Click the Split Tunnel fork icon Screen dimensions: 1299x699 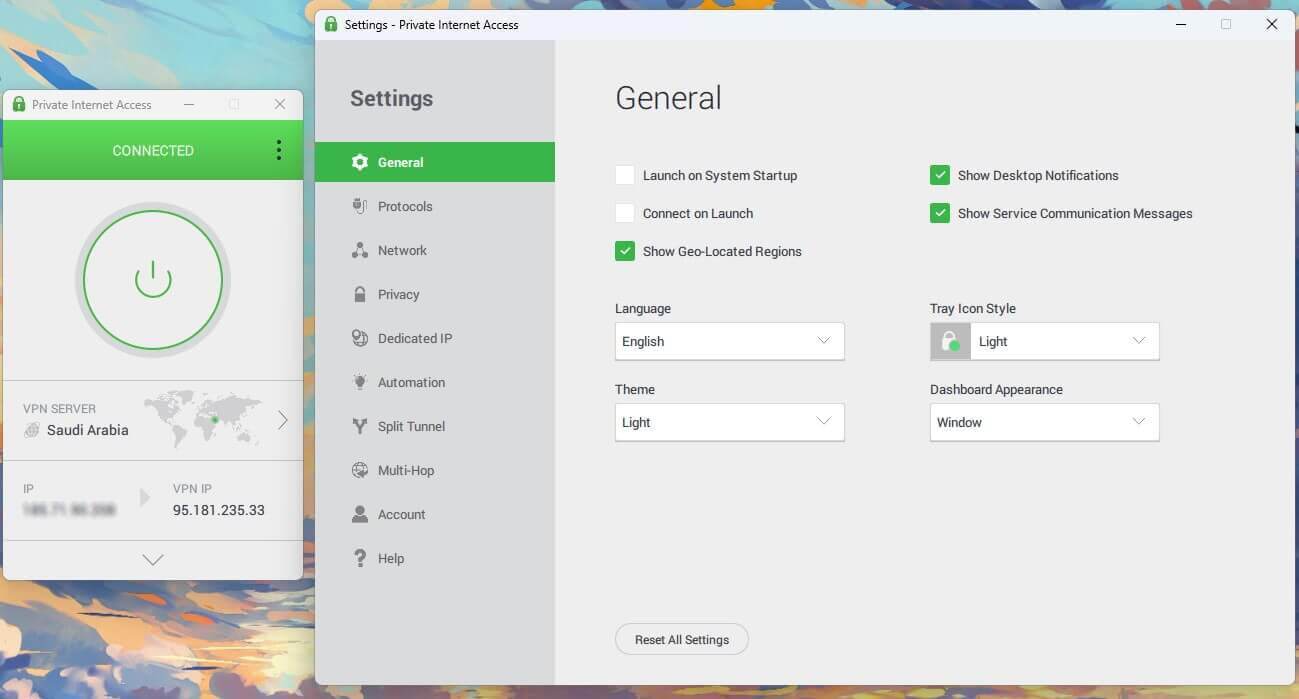click(x=360, y=426)
